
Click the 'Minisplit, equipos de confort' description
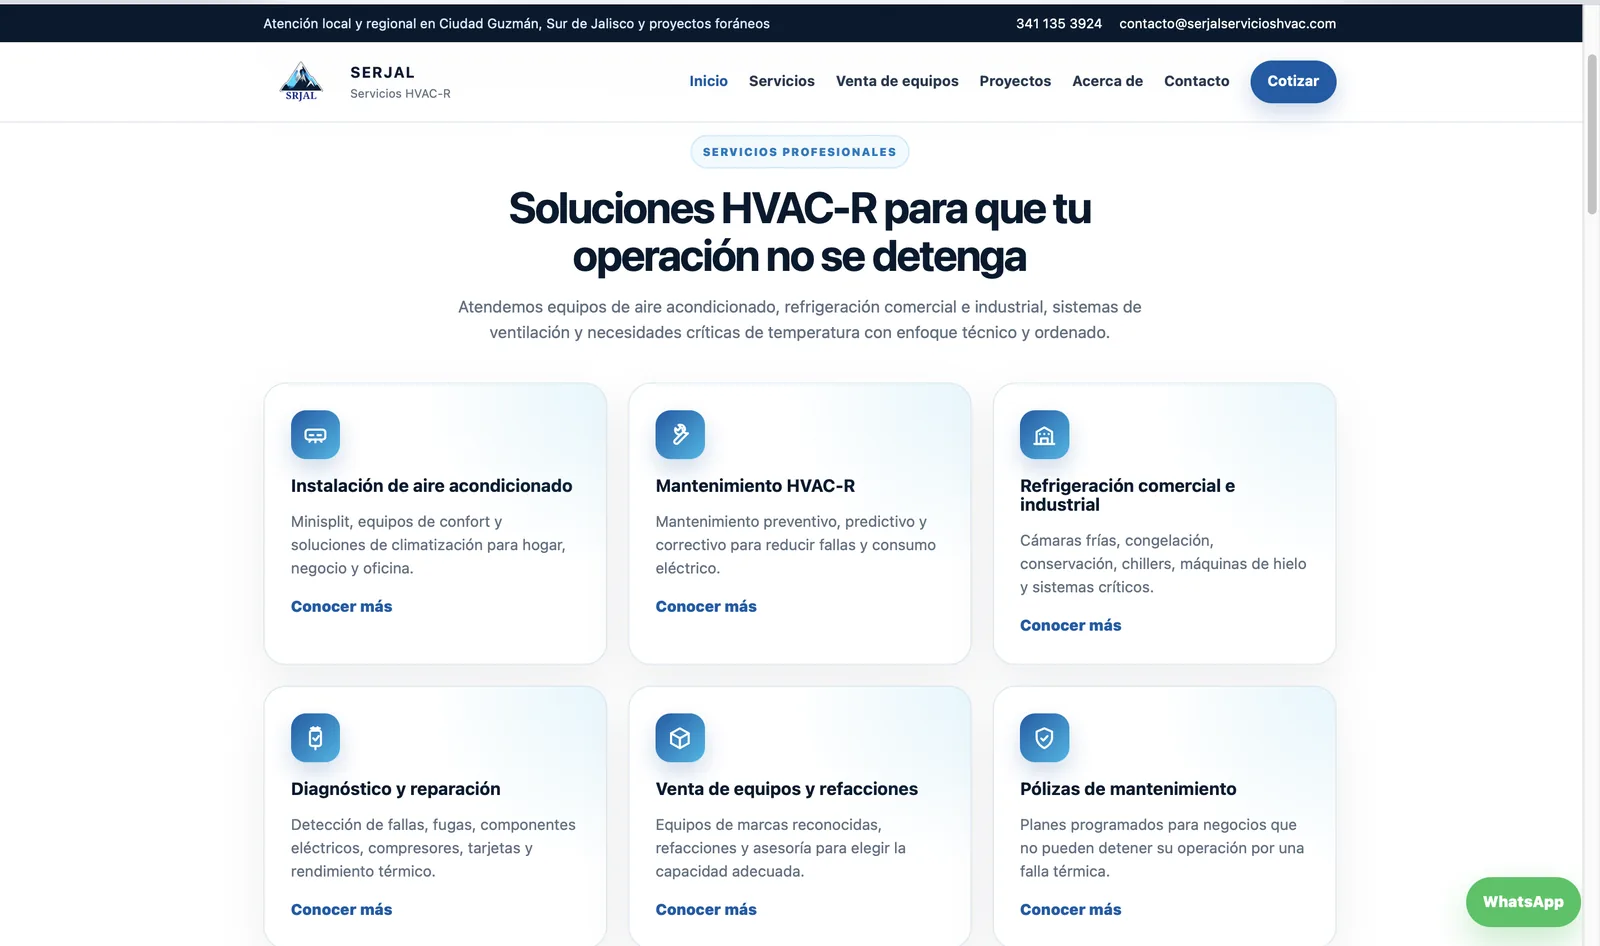pyautogui.click(x=429, y=545)
